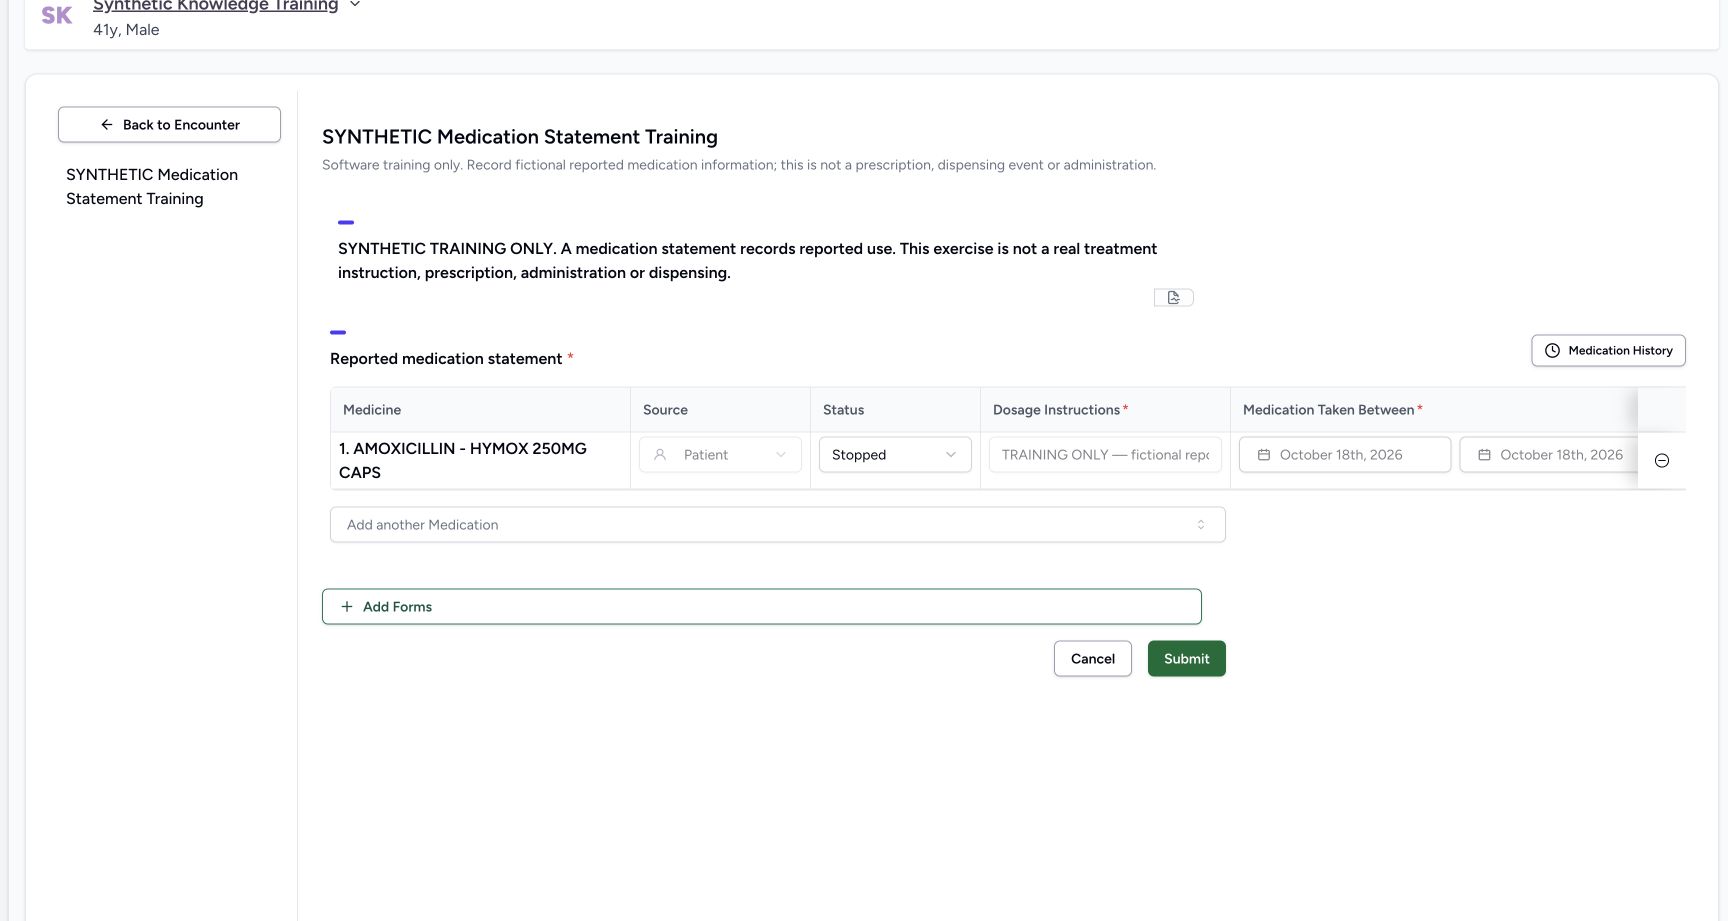
Task: Pick the end date October 18th, 2026
Action: 1548,455
